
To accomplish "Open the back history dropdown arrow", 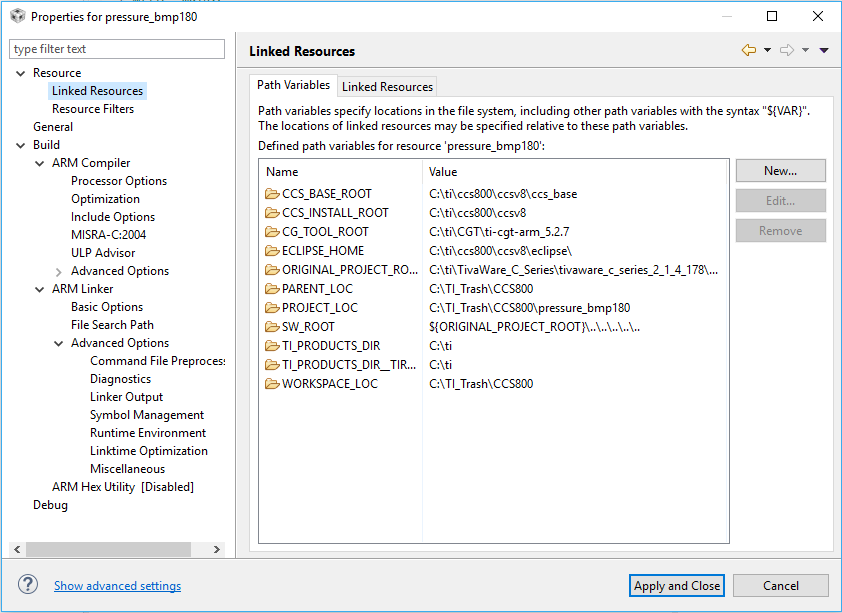I will 767,50.
